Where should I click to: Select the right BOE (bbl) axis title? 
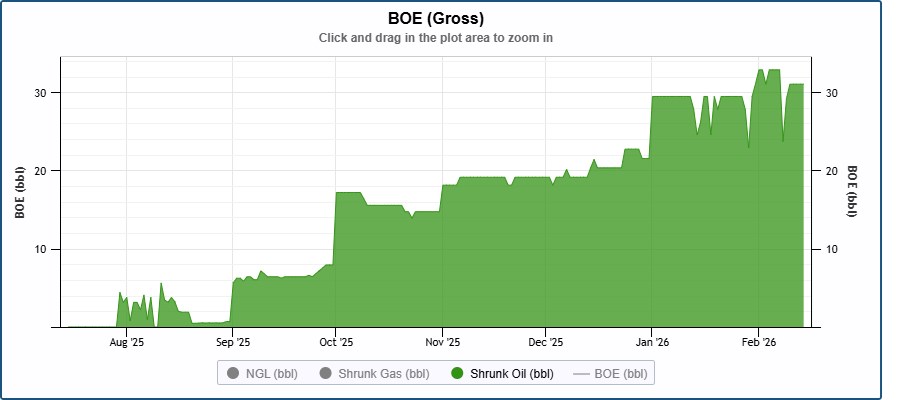[852, 191]
